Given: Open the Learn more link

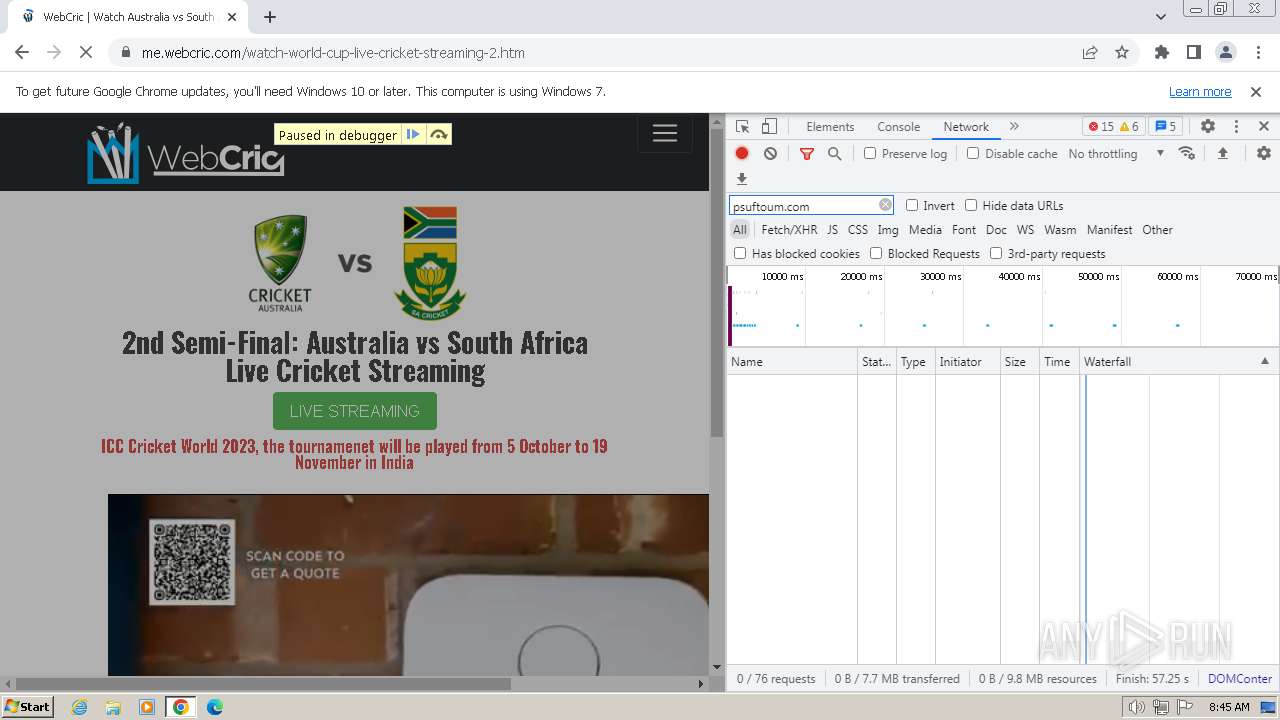Looking at the screenshot, I should click(x=1200, y=91).
